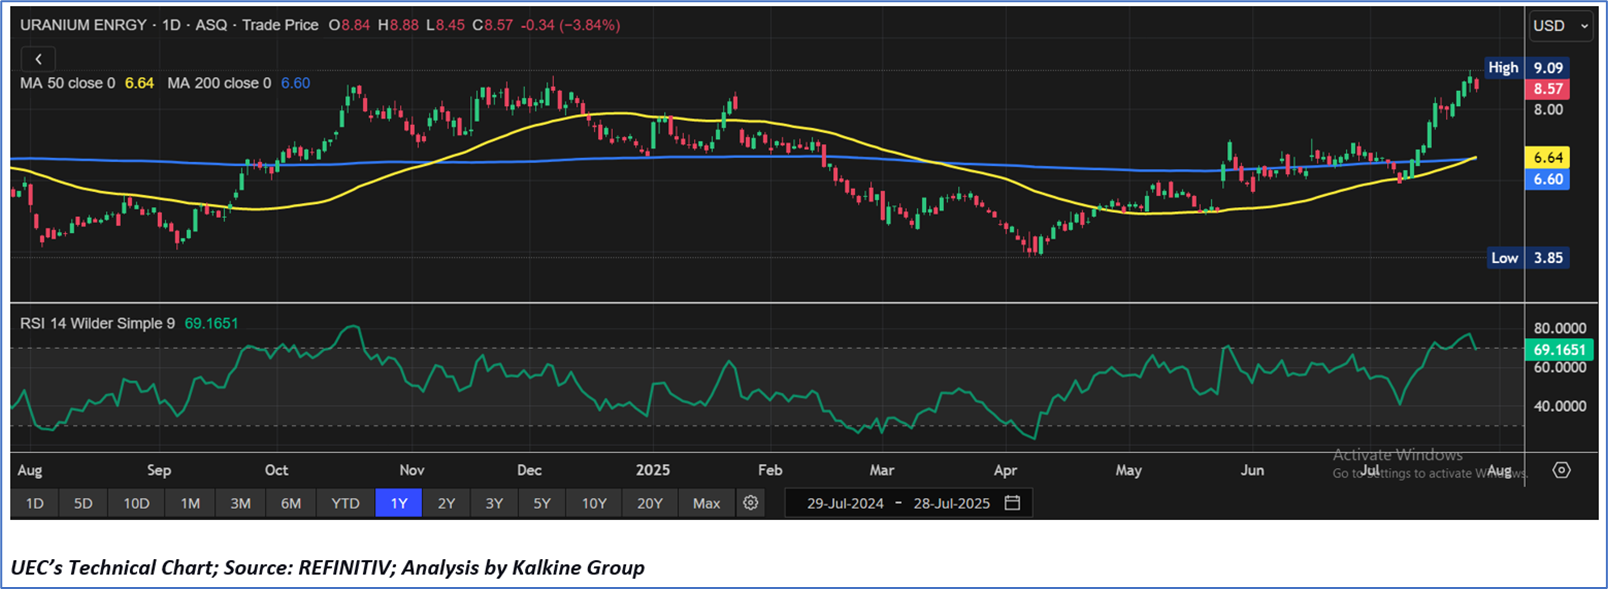
Task: Open the USD currency dropdown
Action: (1560, 26)
